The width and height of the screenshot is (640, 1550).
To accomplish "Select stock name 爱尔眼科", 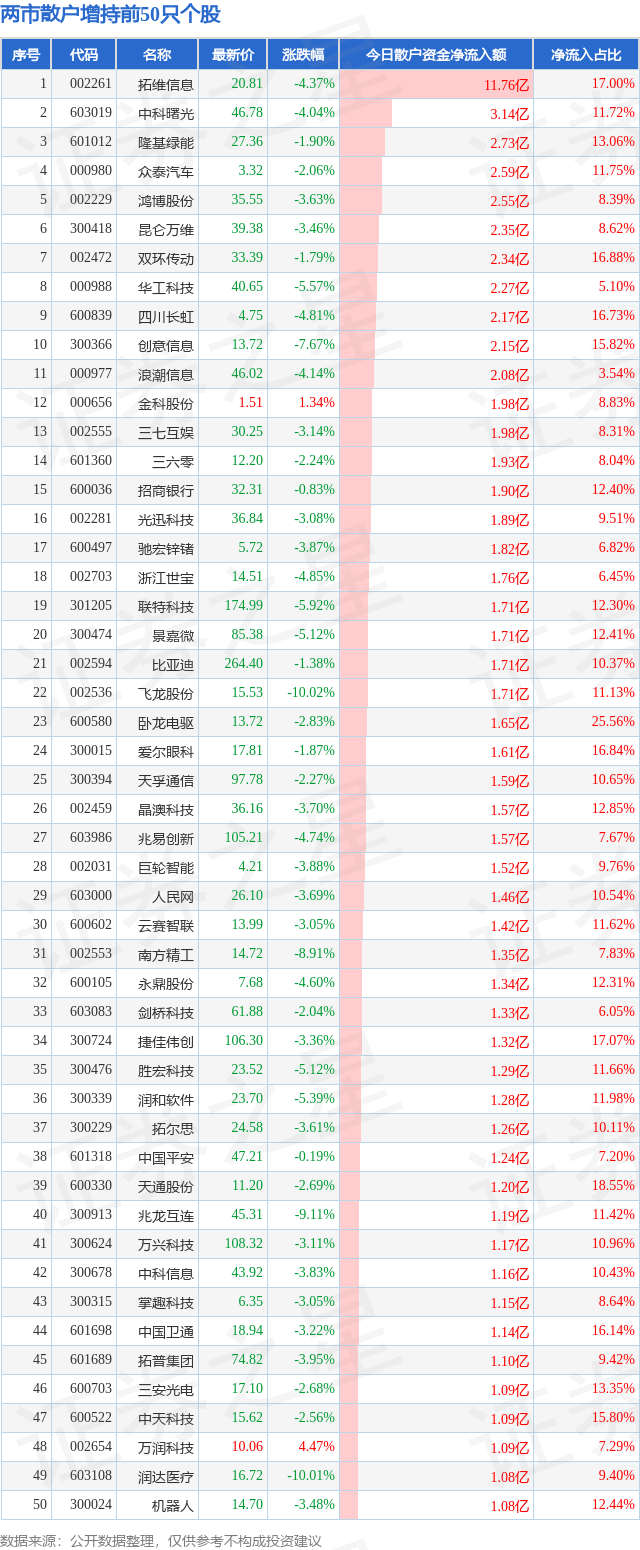I will pyautogui.click(x=166, y=751).
